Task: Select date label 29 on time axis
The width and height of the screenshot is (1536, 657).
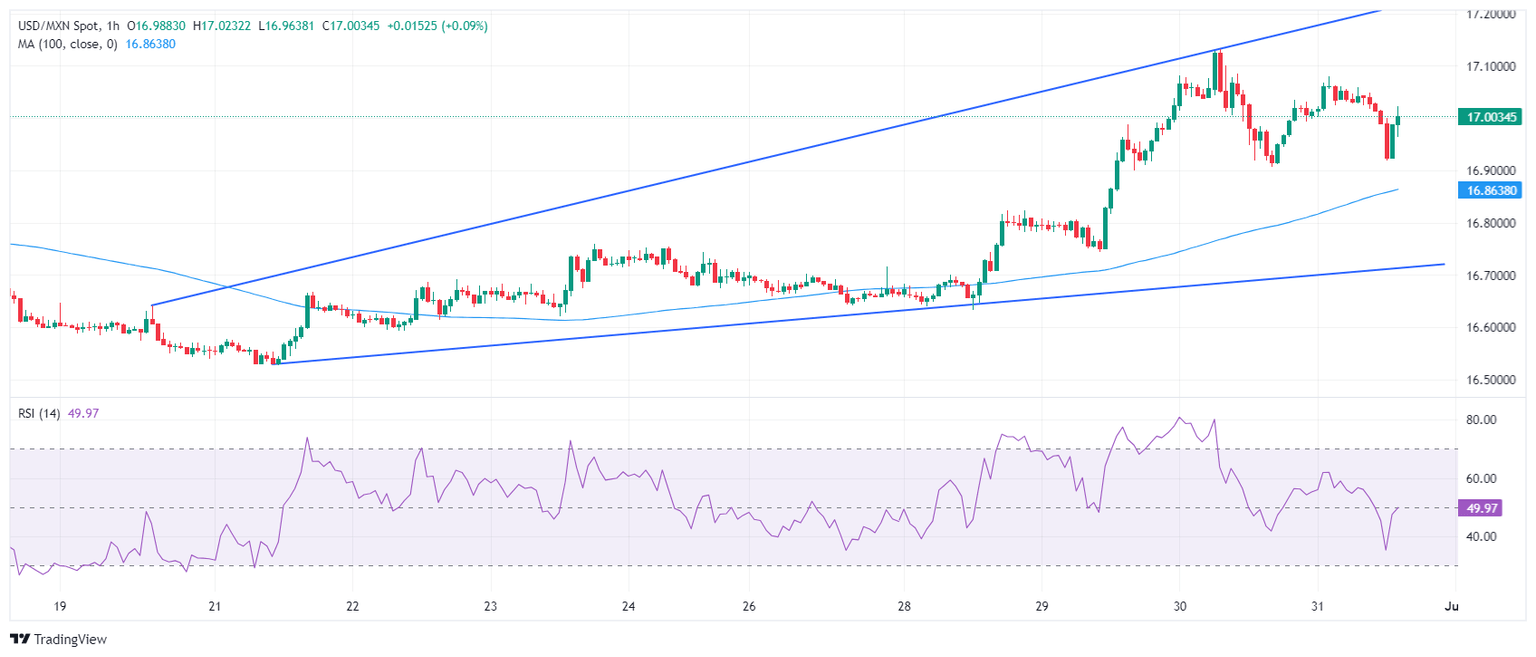Action: 1041,606
